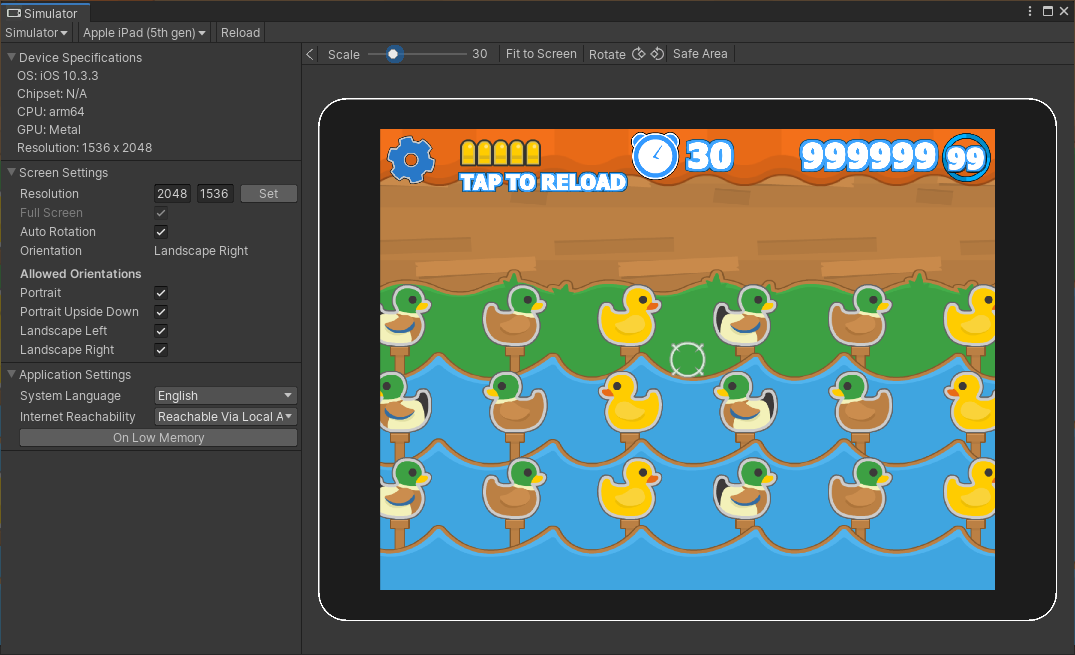Open the Simulator window options menu dots

(1030, 11)
